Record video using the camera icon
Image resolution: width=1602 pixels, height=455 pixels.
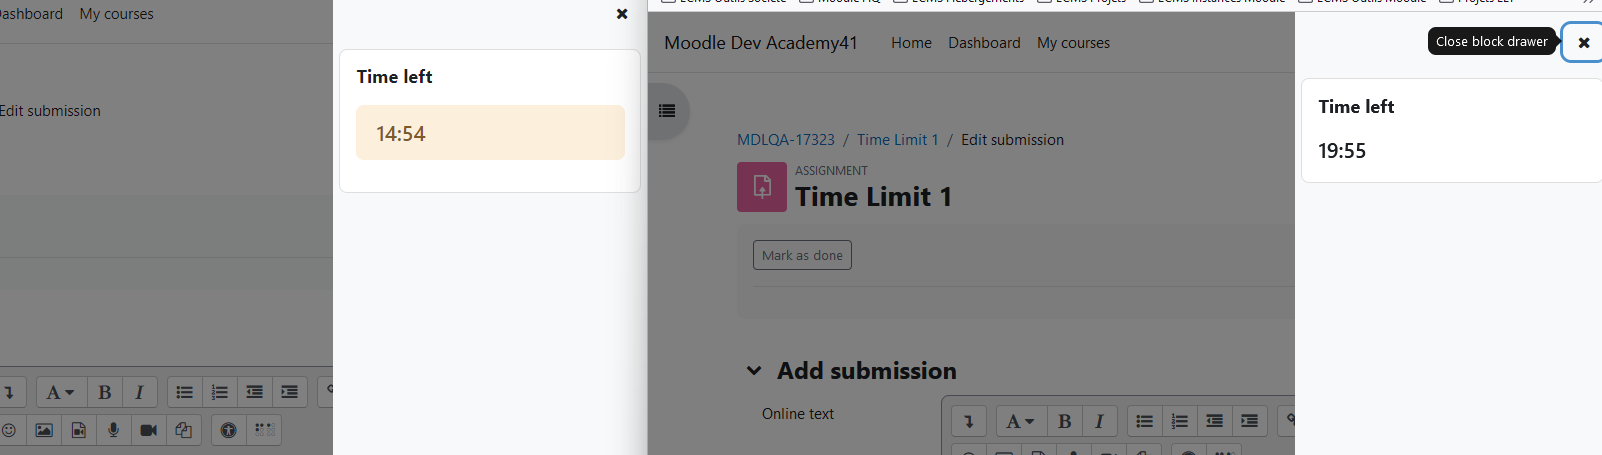tap(148, 430)
